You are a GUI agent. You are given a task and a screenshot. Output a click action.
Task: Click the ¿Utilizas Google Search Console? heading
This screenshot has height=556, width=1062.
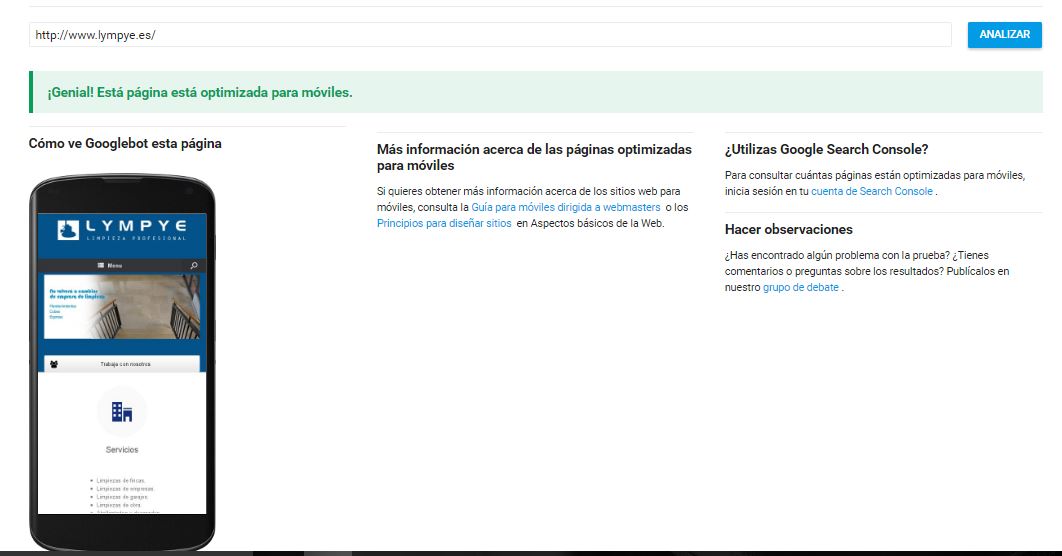[826, 149]
